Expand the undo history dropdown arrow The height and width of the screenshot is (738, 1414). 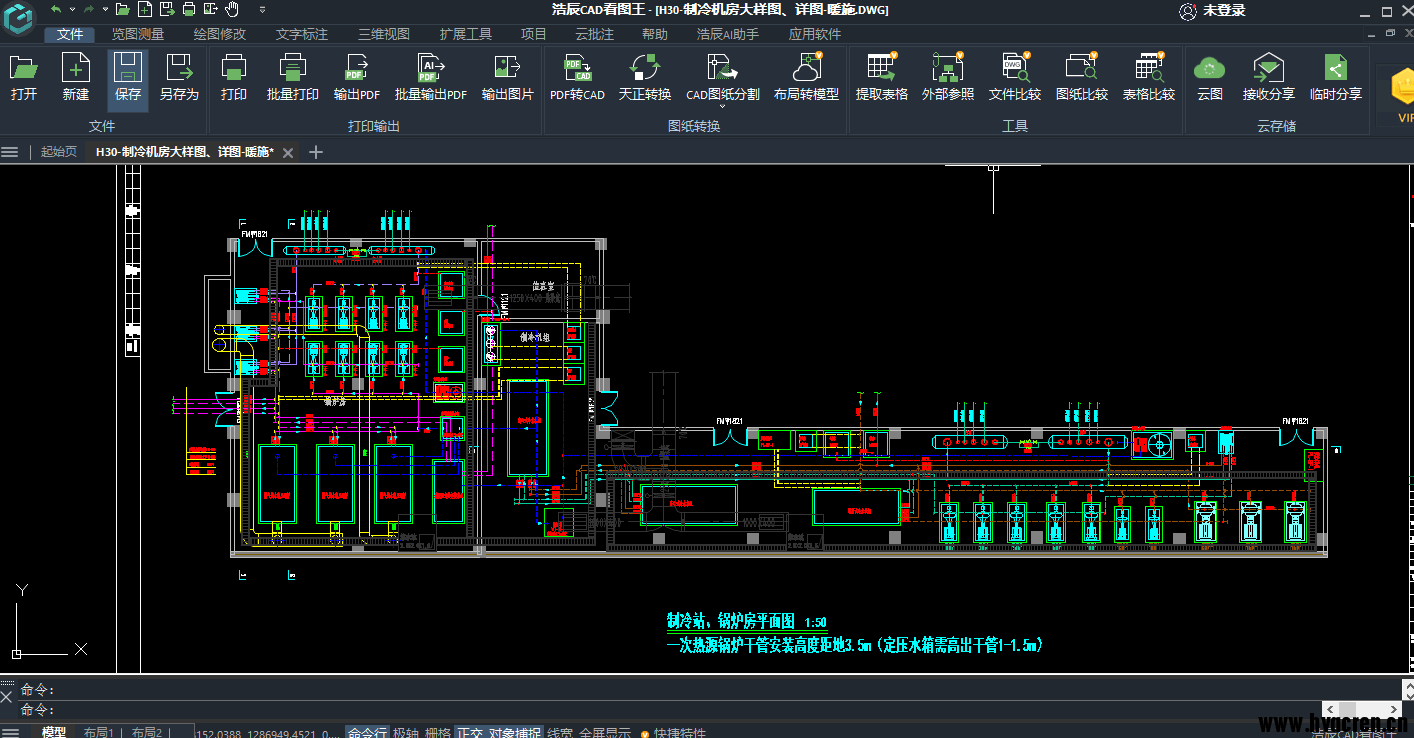[x=71, y=10]
